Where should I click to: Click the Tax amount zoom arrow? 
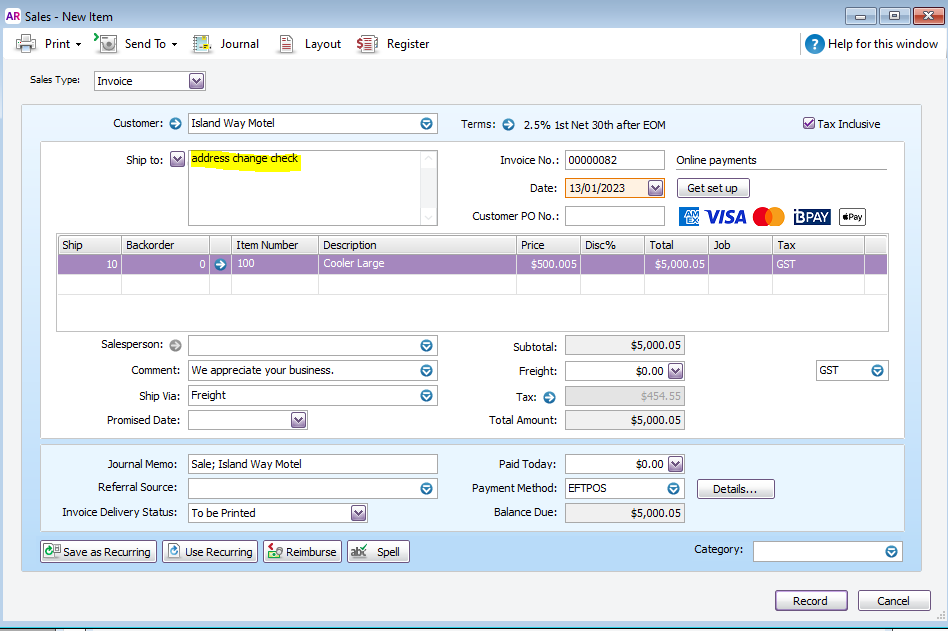click(549, 397)
